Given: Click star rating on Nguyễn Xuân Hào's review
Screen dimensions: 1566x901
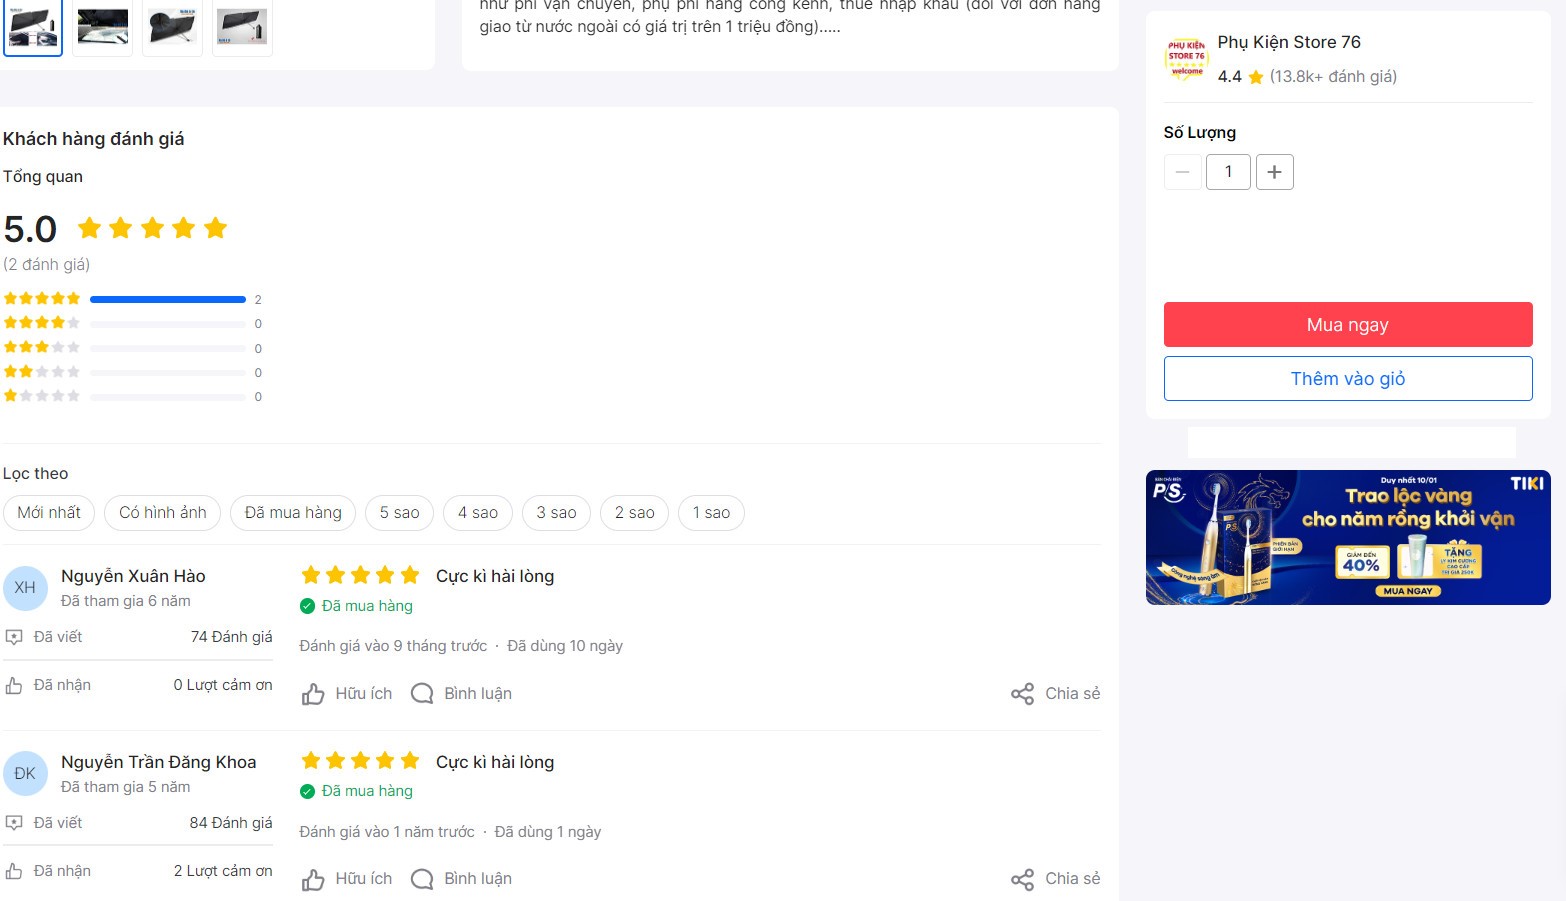Looking at the screenshot, I should pyautogui.click(x=360, y=575).
